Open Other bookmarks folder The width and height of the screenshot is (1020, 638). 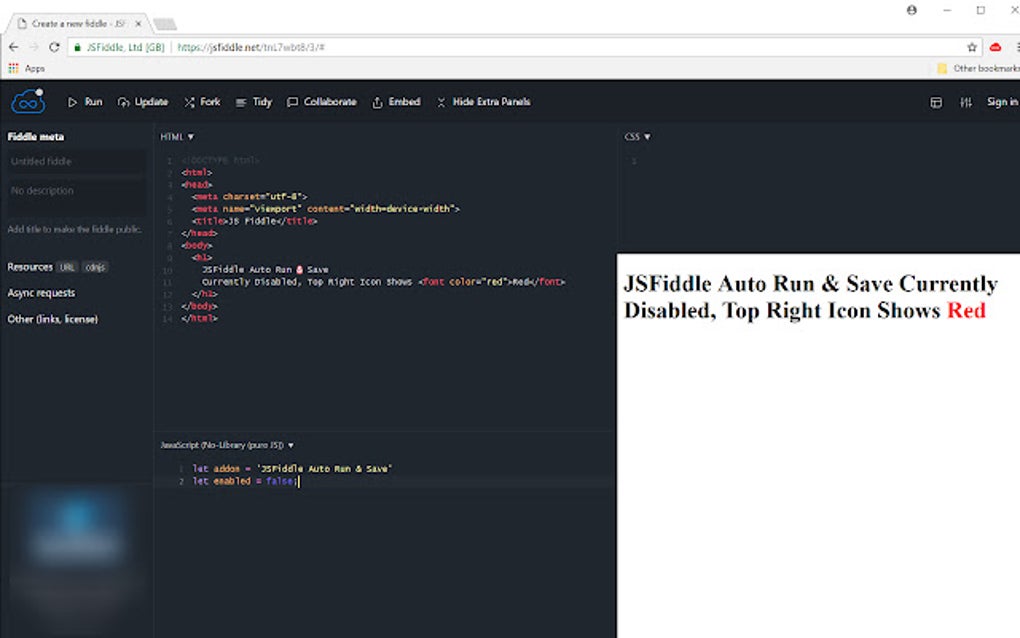978,68
